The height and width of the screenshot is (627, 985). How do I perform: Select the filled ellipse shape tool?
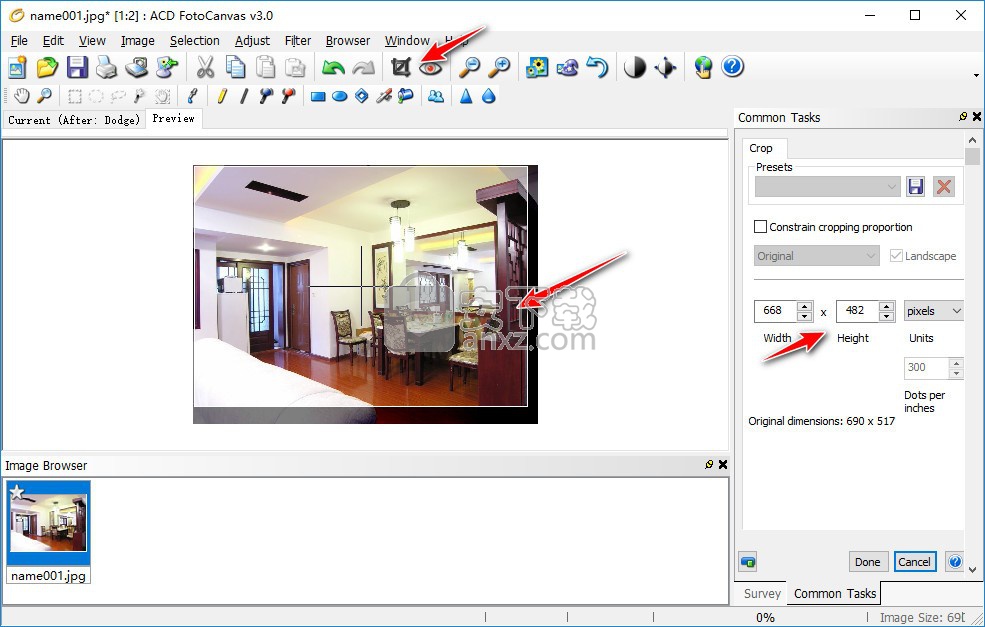(x=340, y=97)
